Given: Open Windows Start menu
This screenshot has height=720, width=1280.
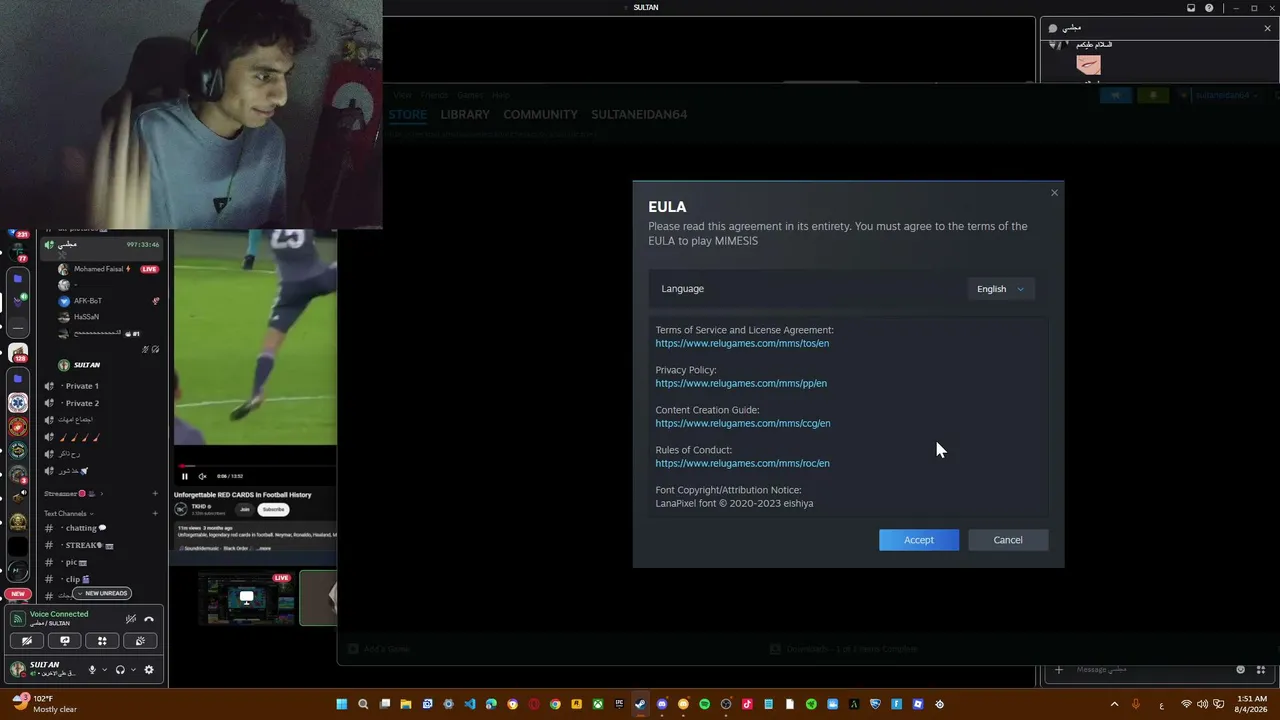Looking at the screenshot, I should coord(342,704).
